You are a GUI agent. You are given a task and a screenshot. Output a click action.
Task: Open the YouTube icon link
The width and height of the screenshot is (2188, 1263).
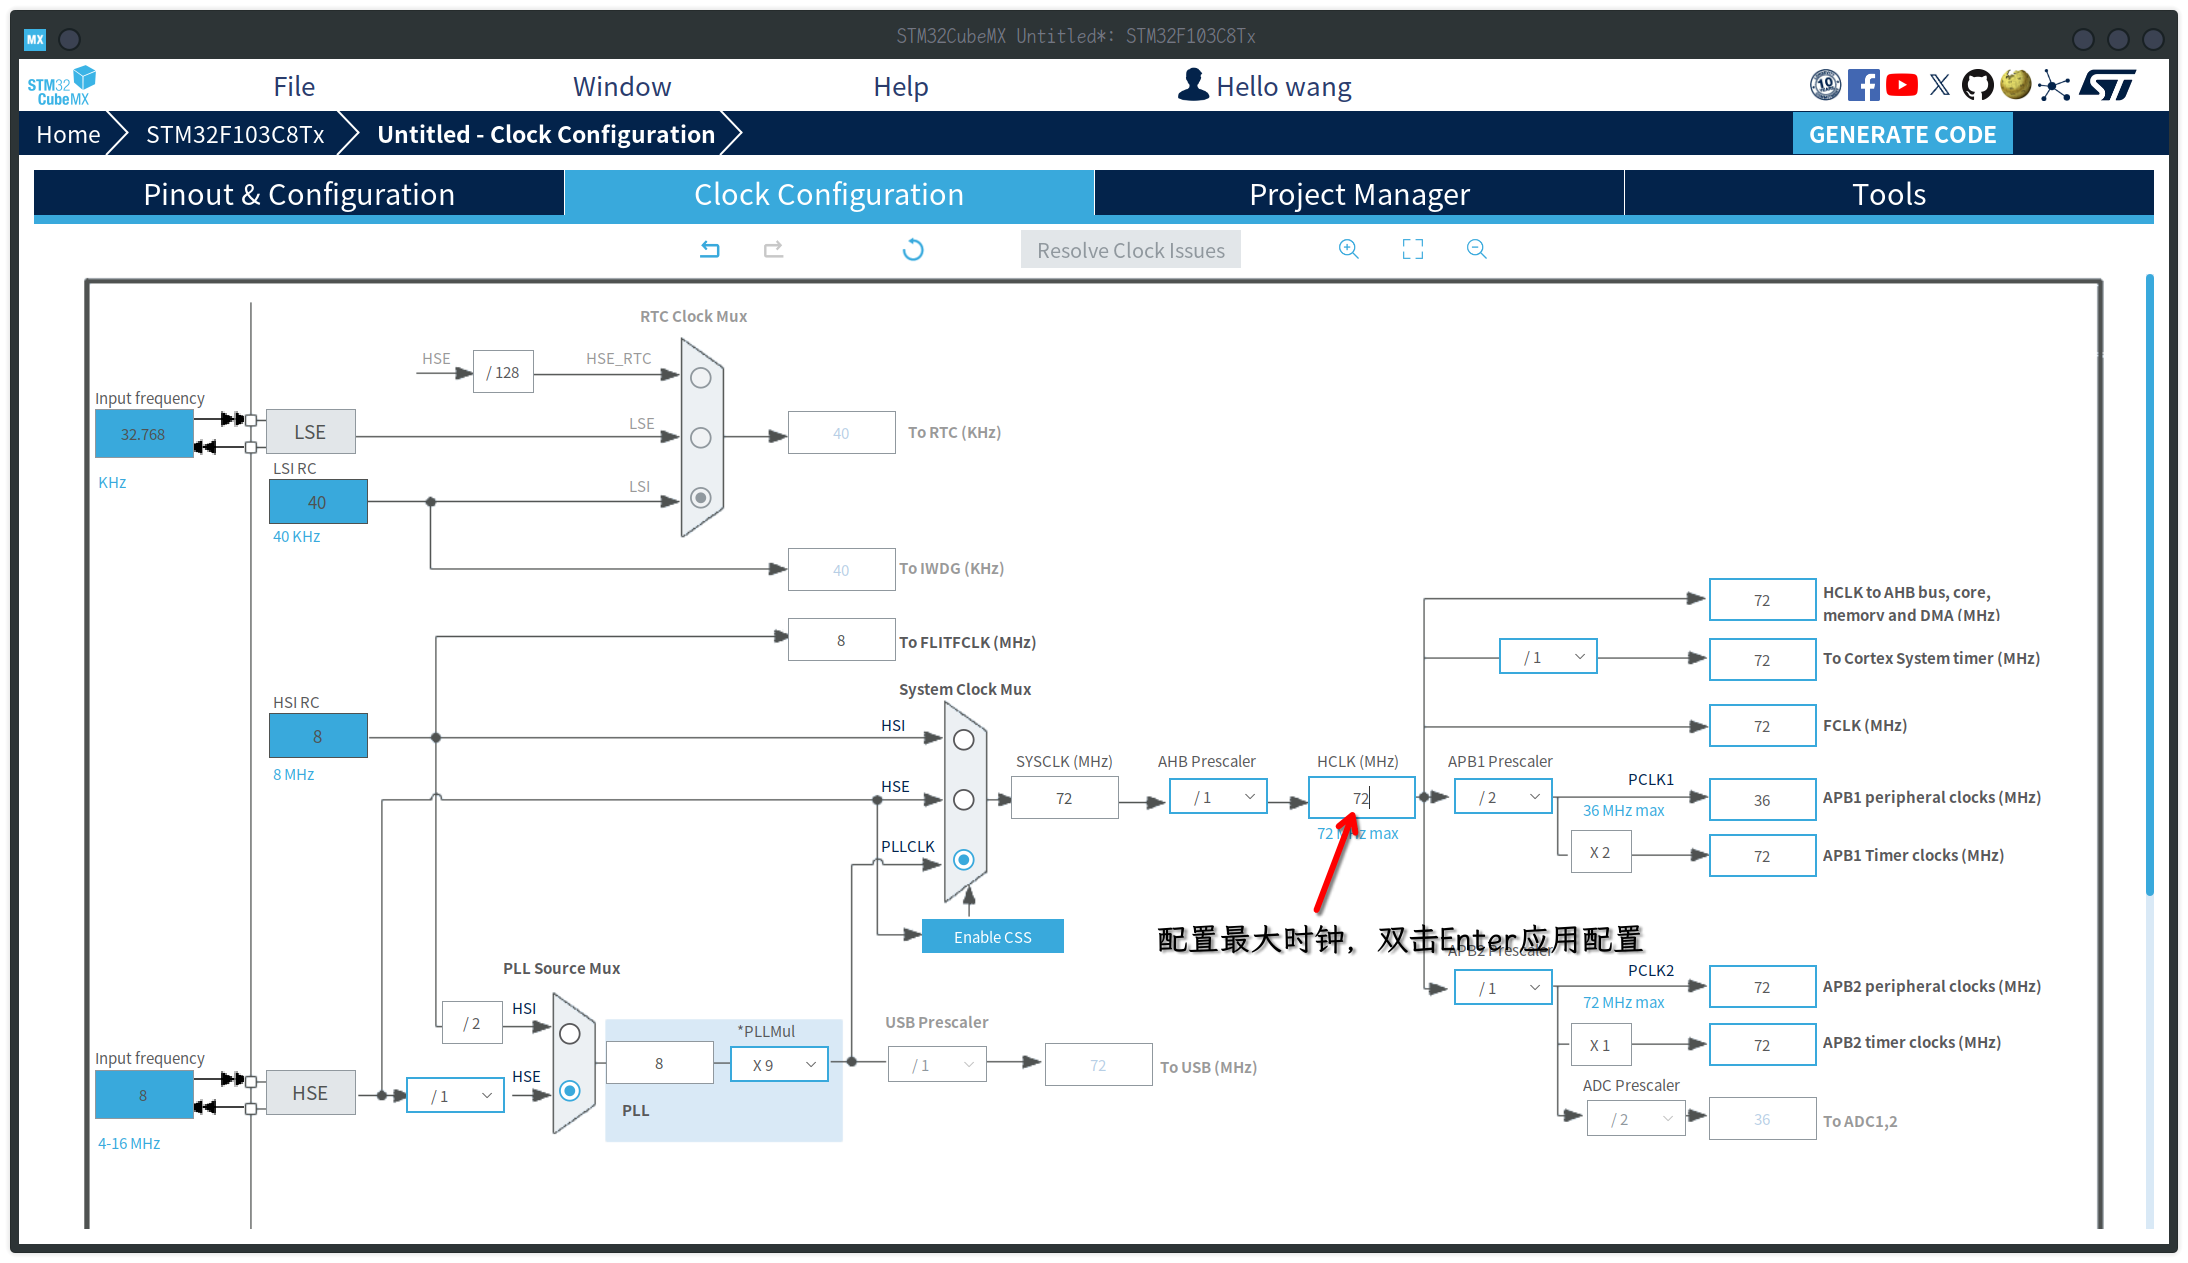pyautogui.click(x=1902, y=85)
